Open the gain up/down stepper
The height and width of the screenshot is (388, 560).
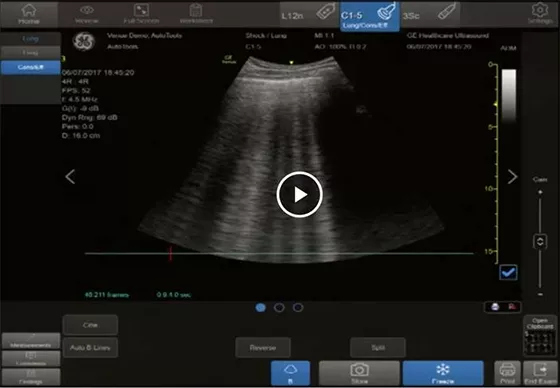coord(540,241)
